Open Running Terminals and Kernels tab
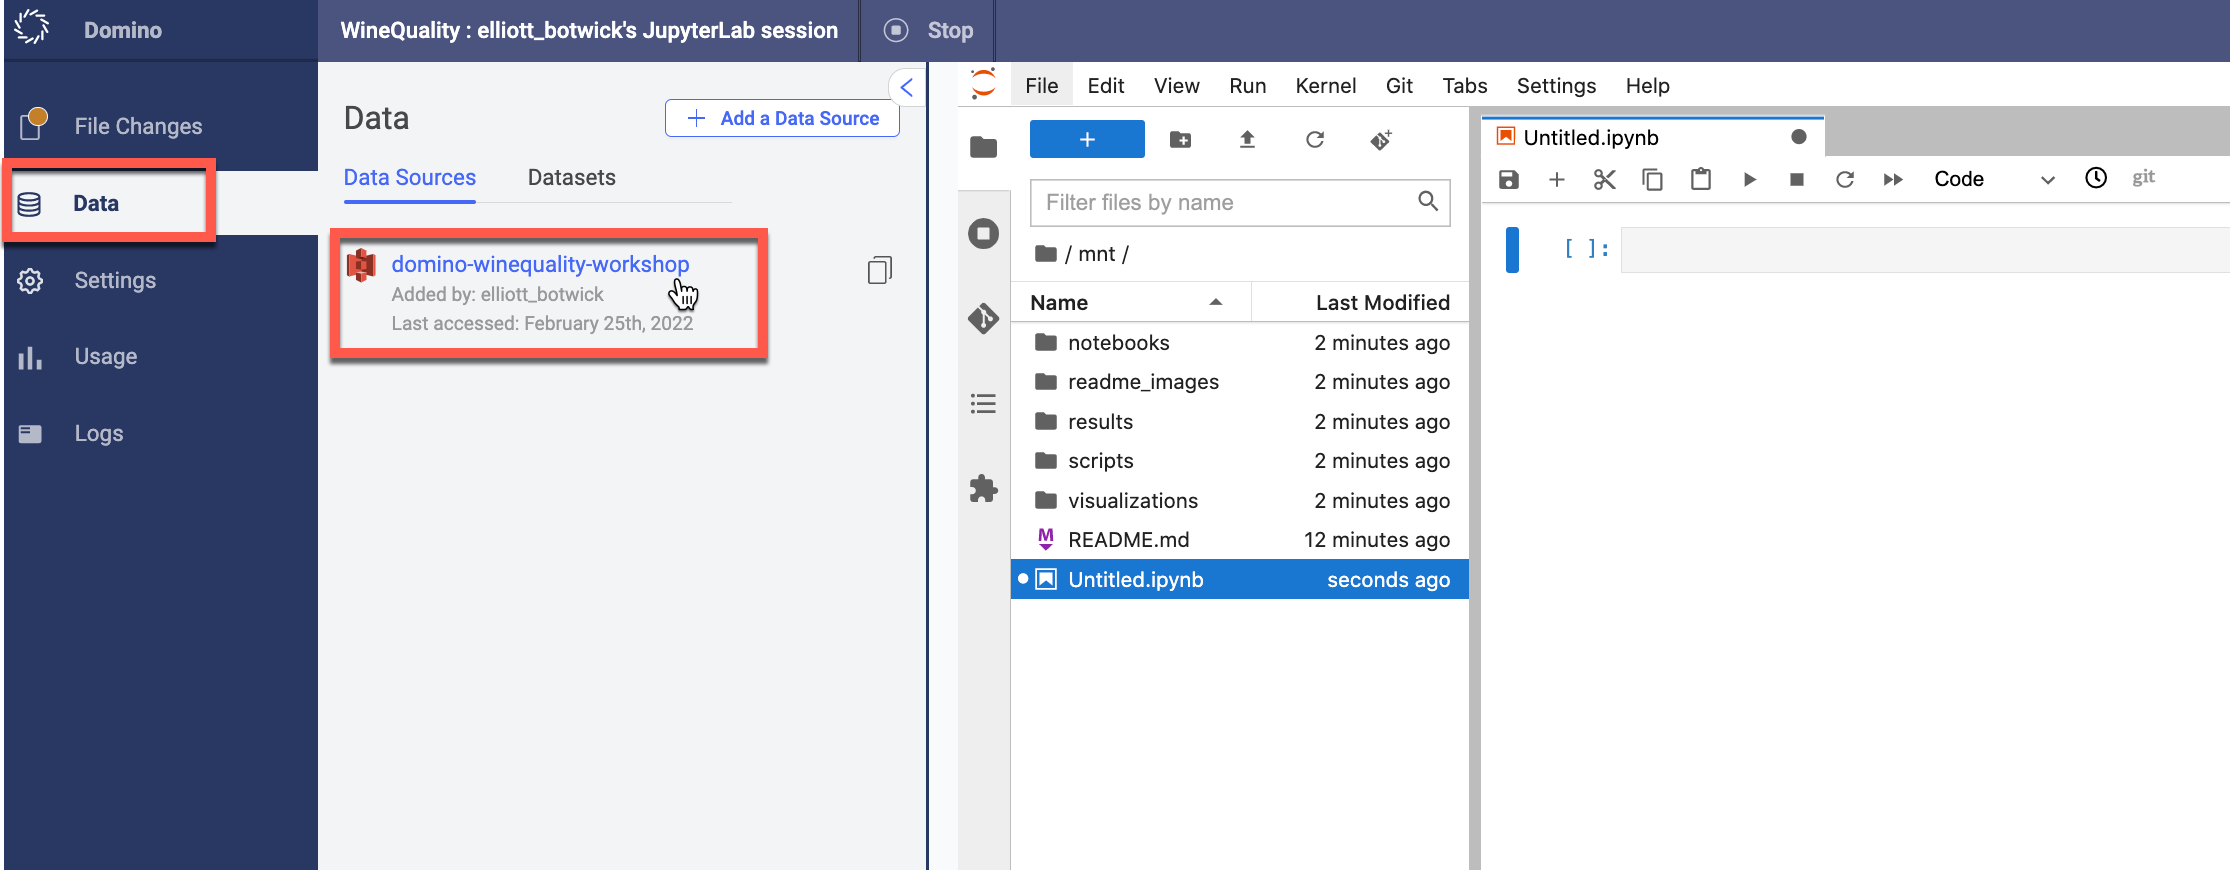This screenshot has width=2230, height=870. tap(984, 234)
